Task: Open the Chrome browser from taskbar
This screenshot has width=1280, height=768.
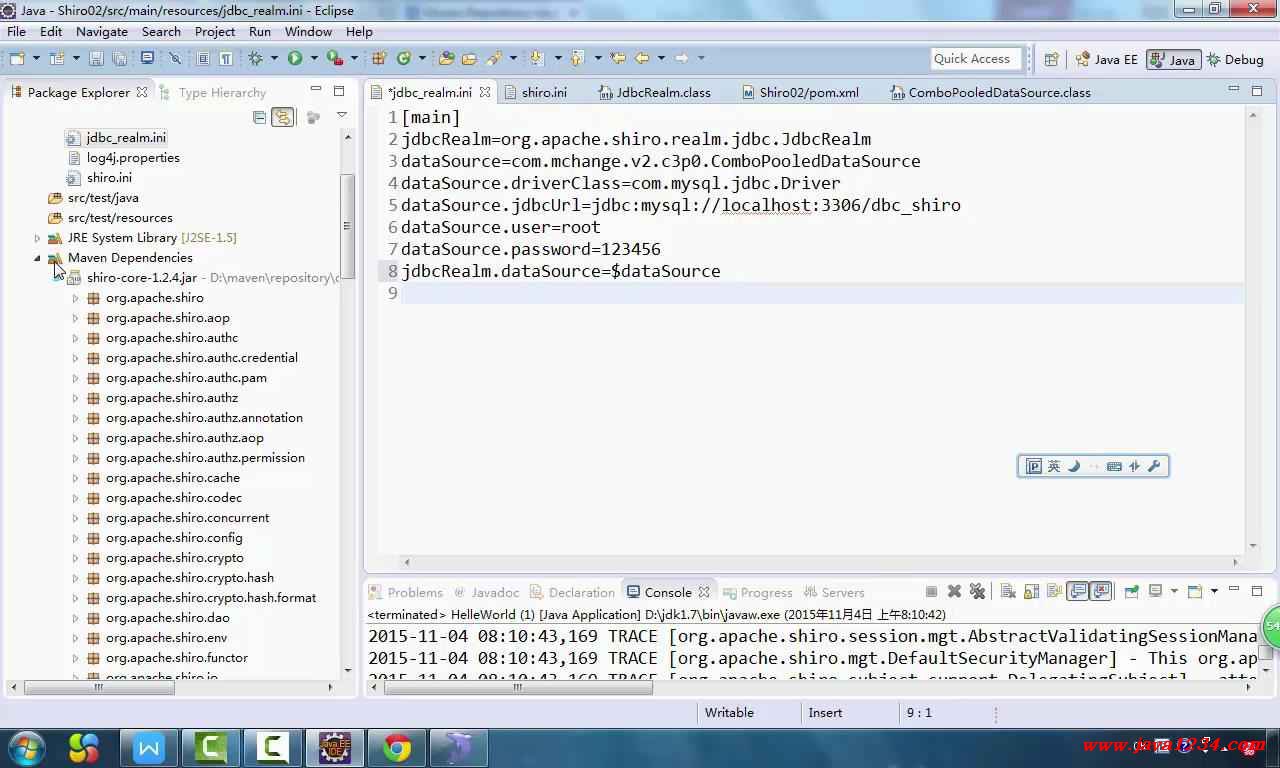Action: click(396, 747)
